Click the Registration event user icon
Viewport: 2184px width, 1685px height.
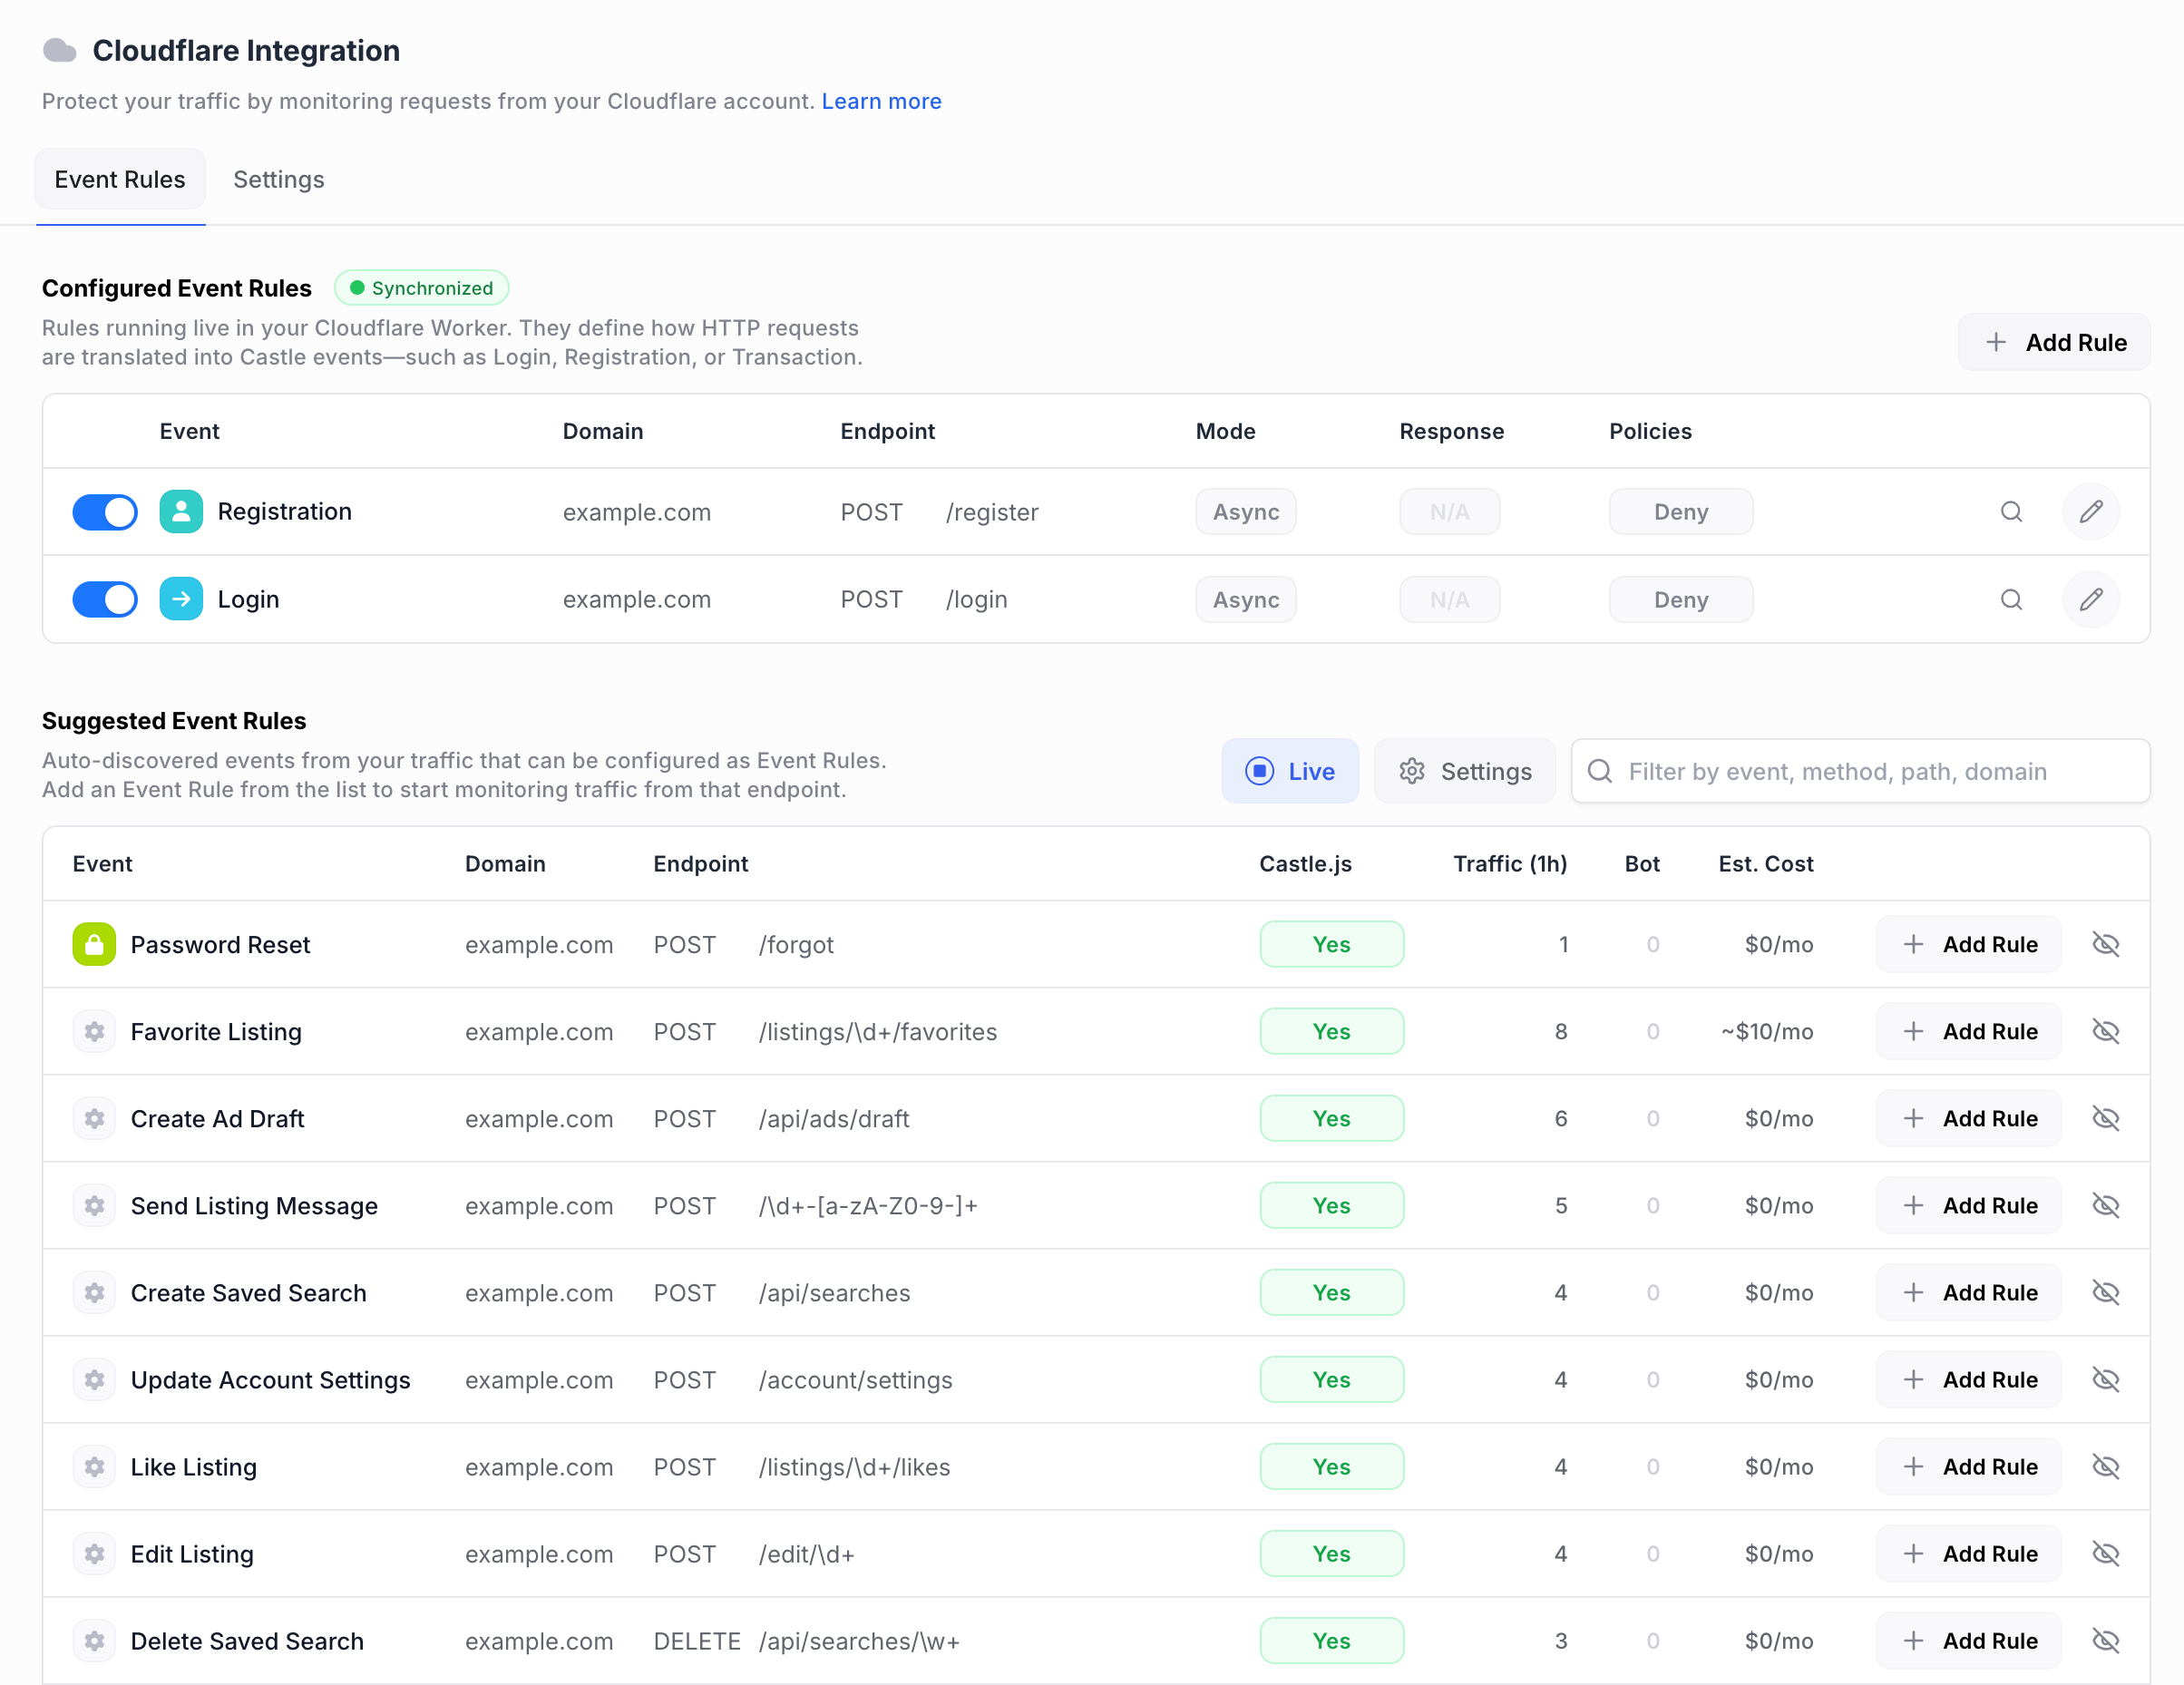(x=181, y=512)
